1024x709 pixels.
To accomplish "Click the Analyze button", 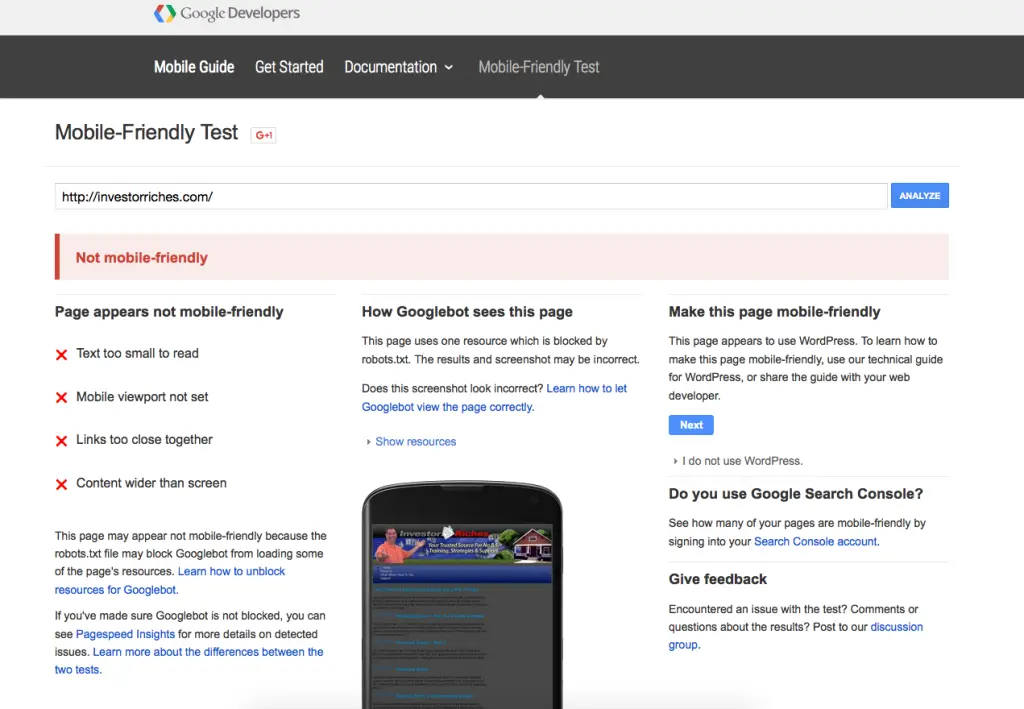I will 920,196.
